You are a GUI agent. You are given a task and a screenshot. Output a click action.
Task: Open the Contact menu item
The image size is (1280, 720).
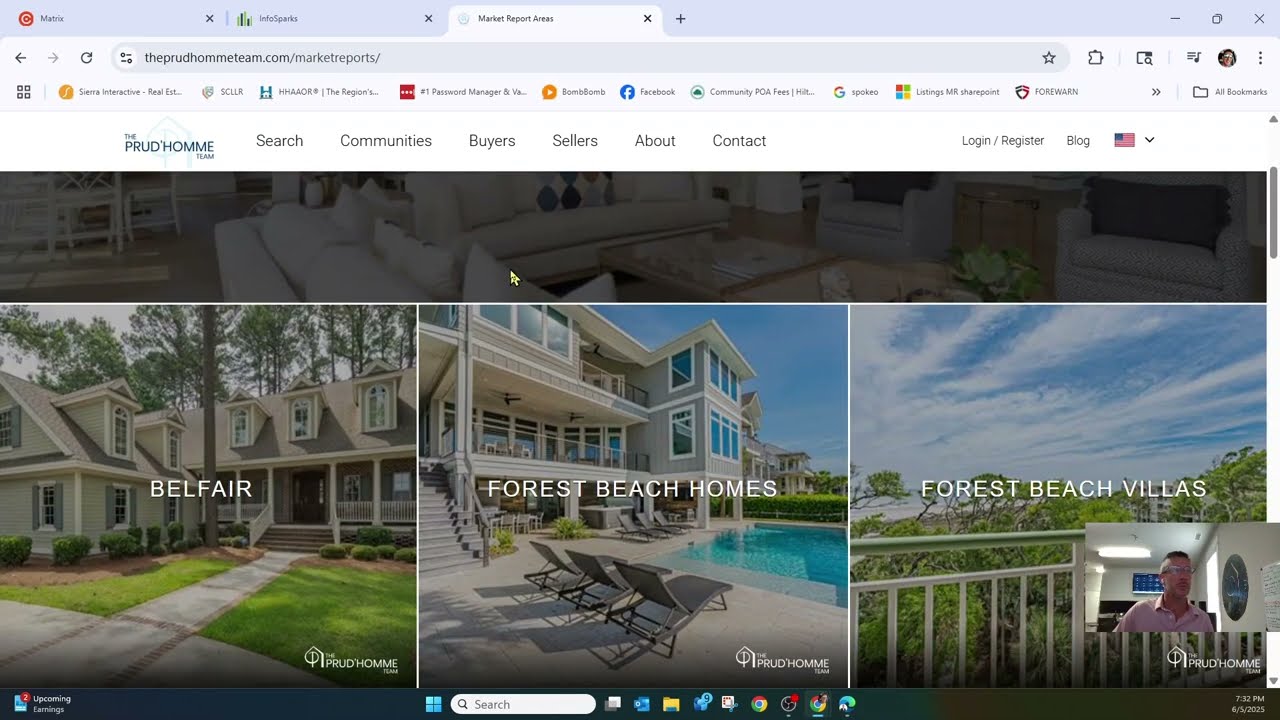tap(739, 141)
